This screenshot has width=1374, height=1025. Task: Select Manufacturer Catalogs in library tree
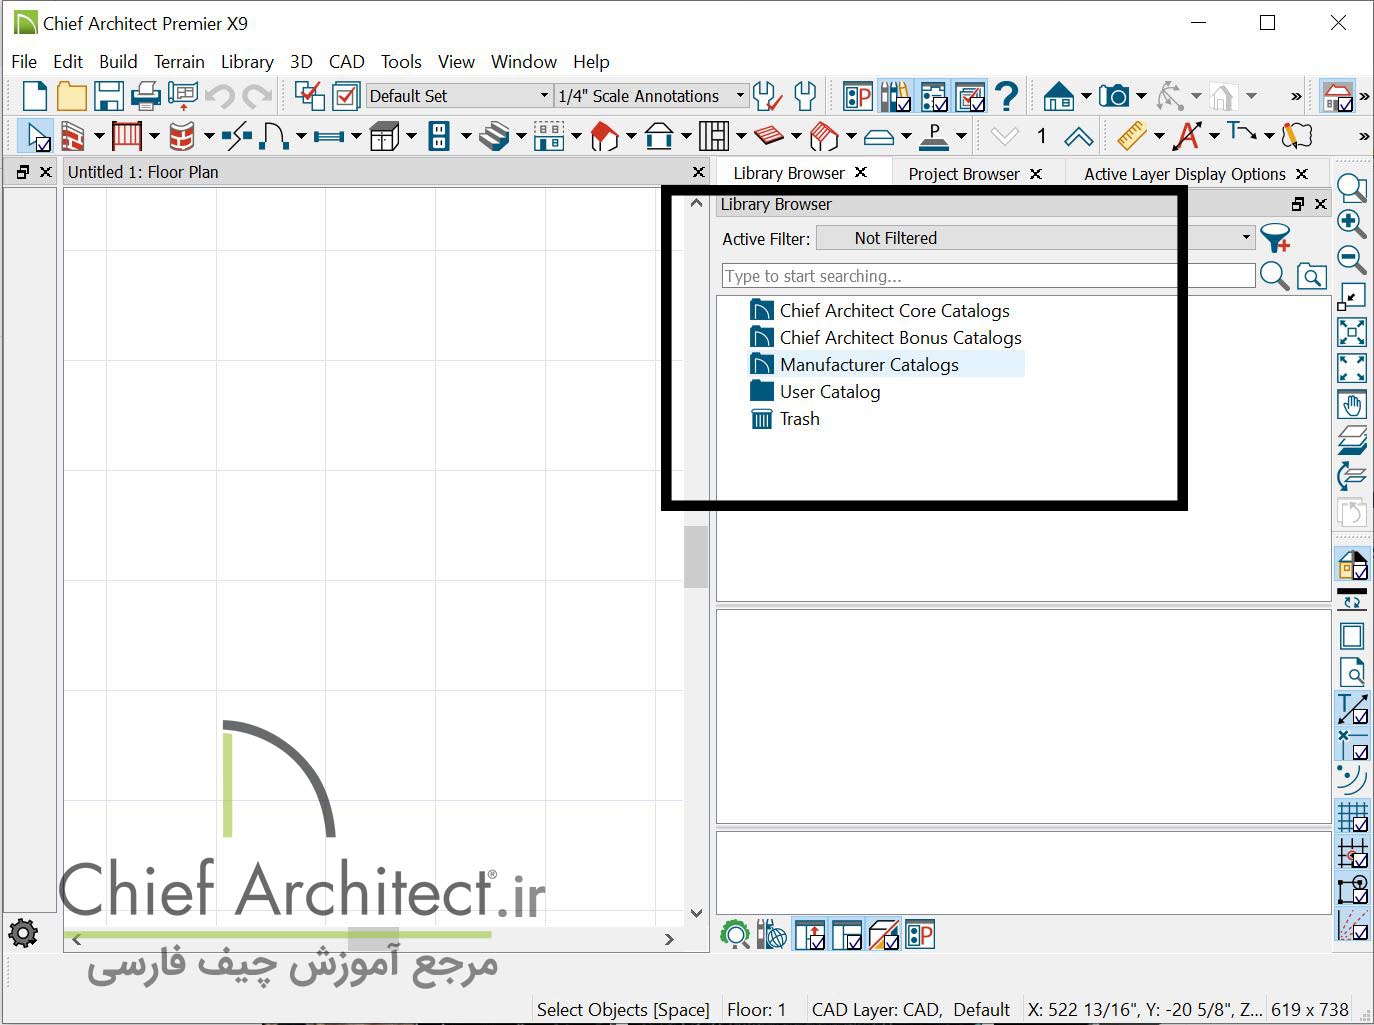tap(868, 365)
